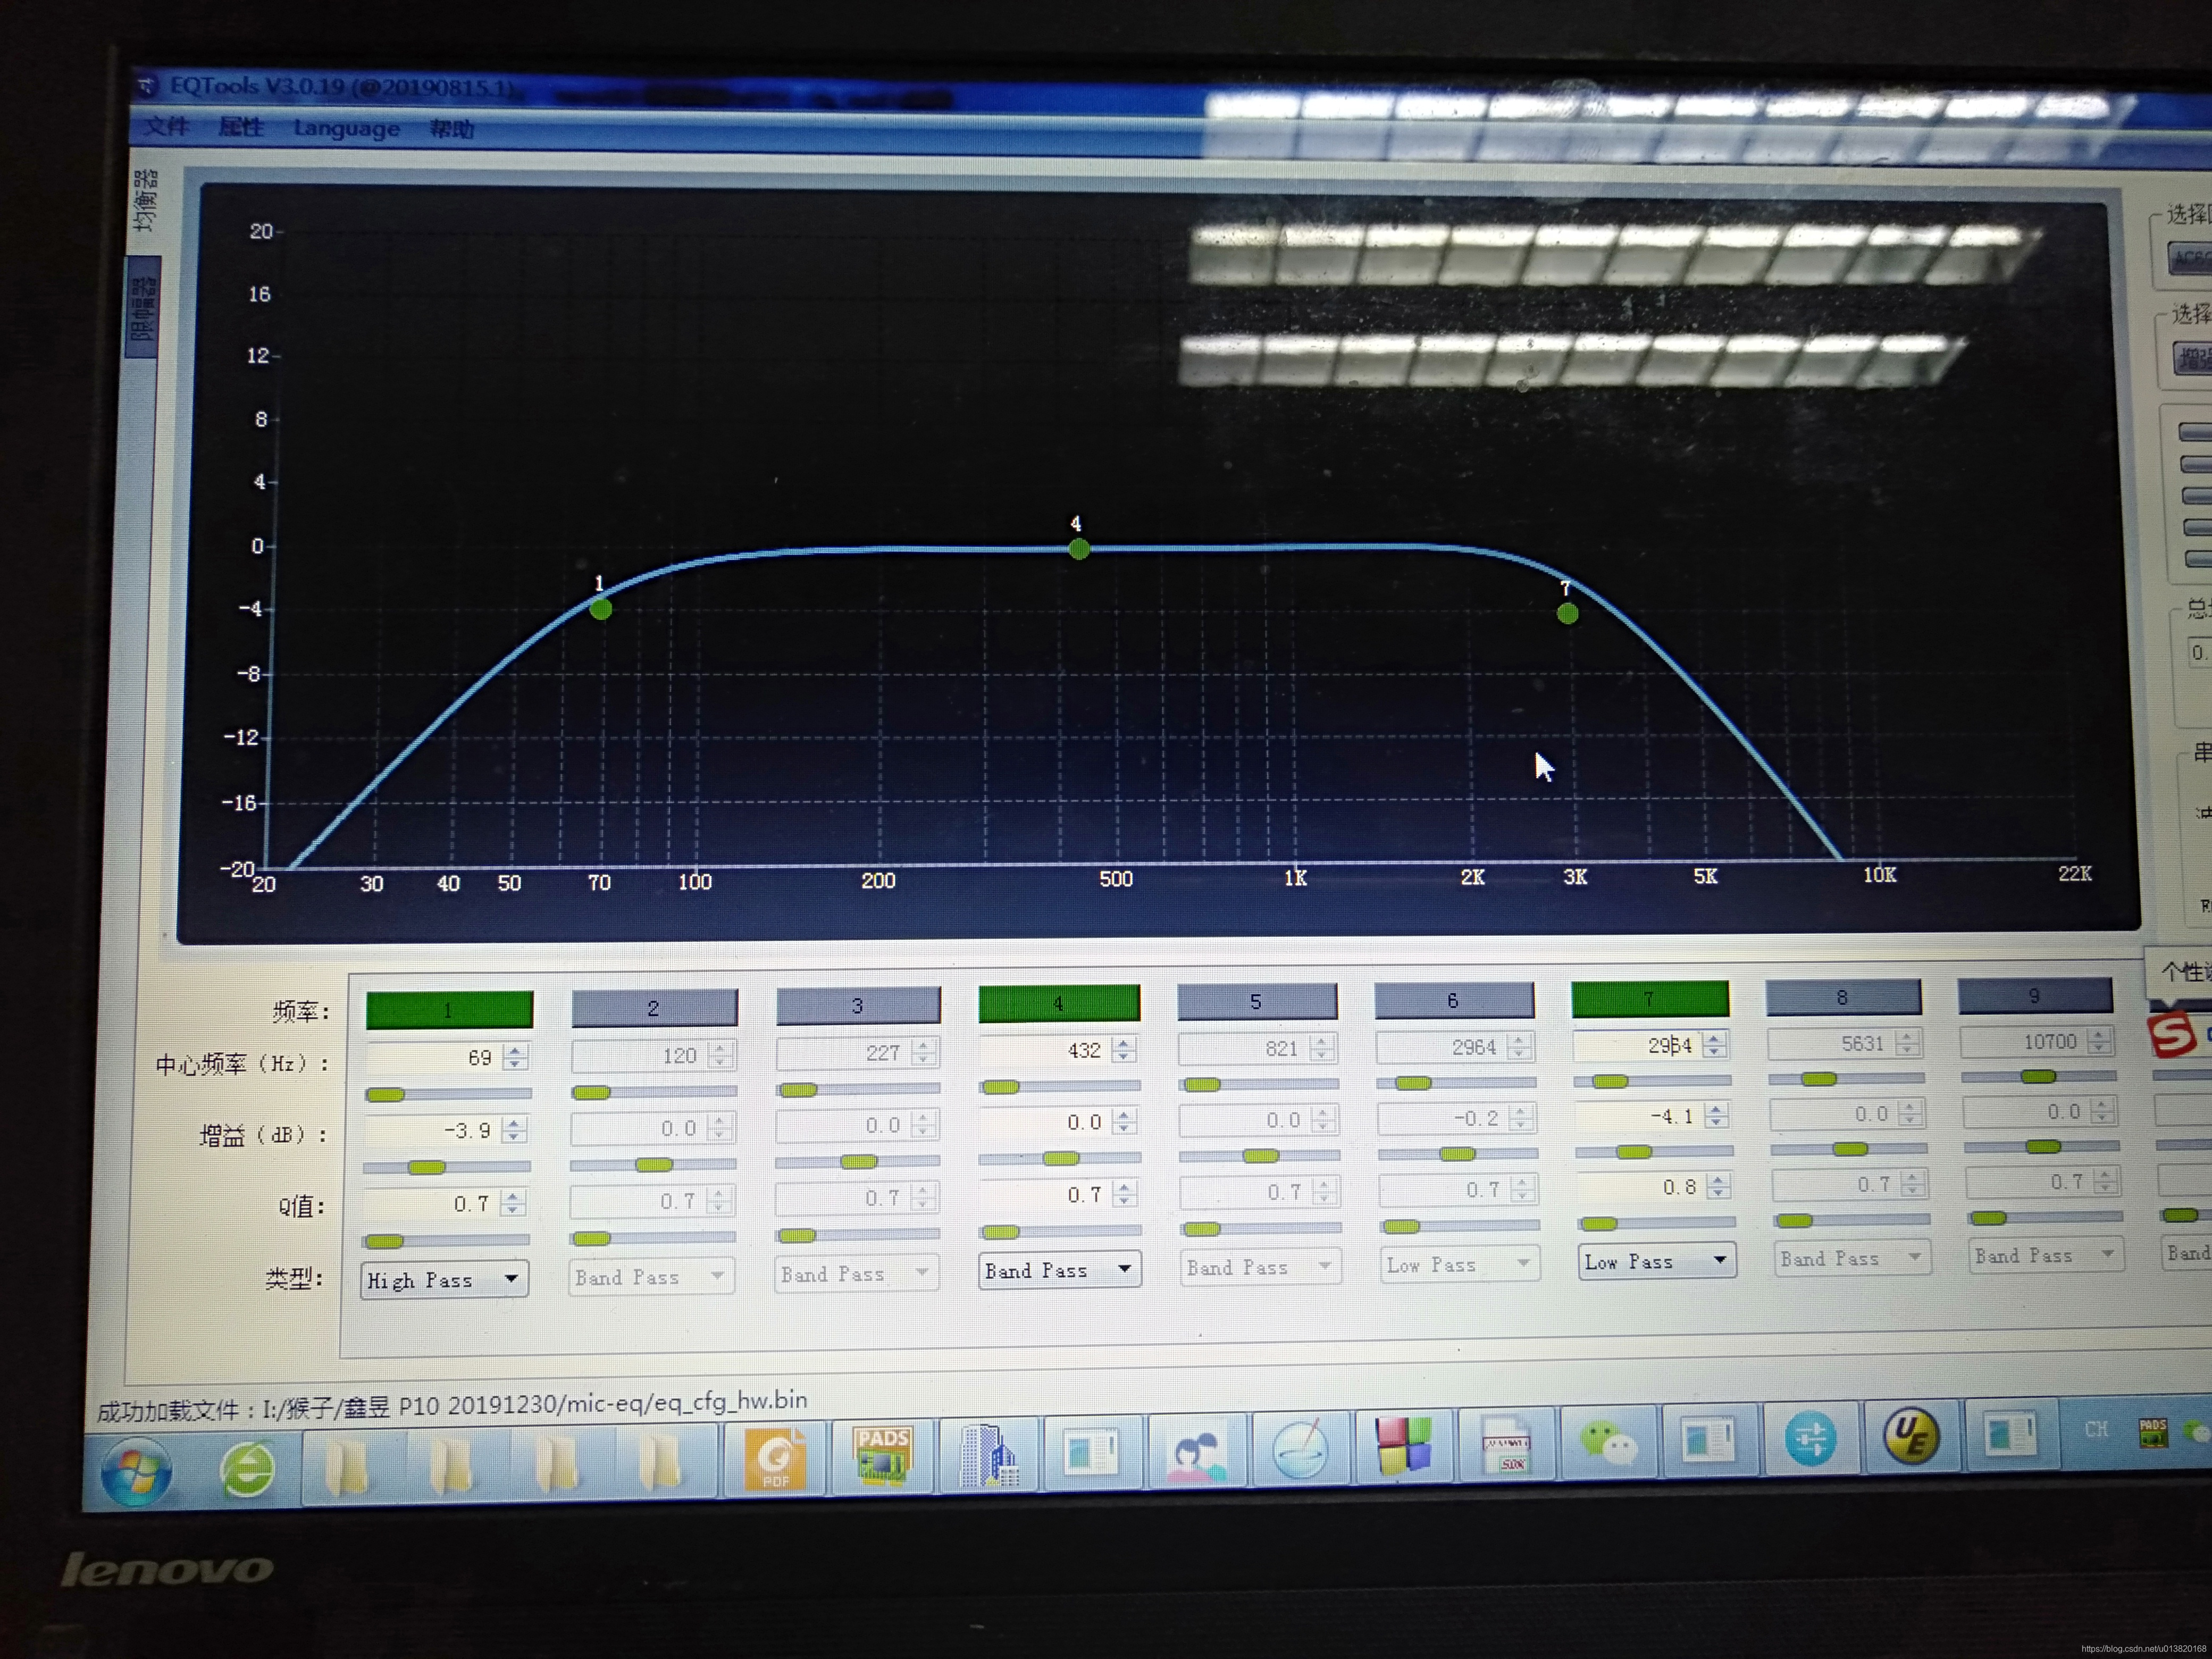Viewport: 2212px width, 1659px height.
Task: Select graph node 1 on the curve
Action: (600, 608)
